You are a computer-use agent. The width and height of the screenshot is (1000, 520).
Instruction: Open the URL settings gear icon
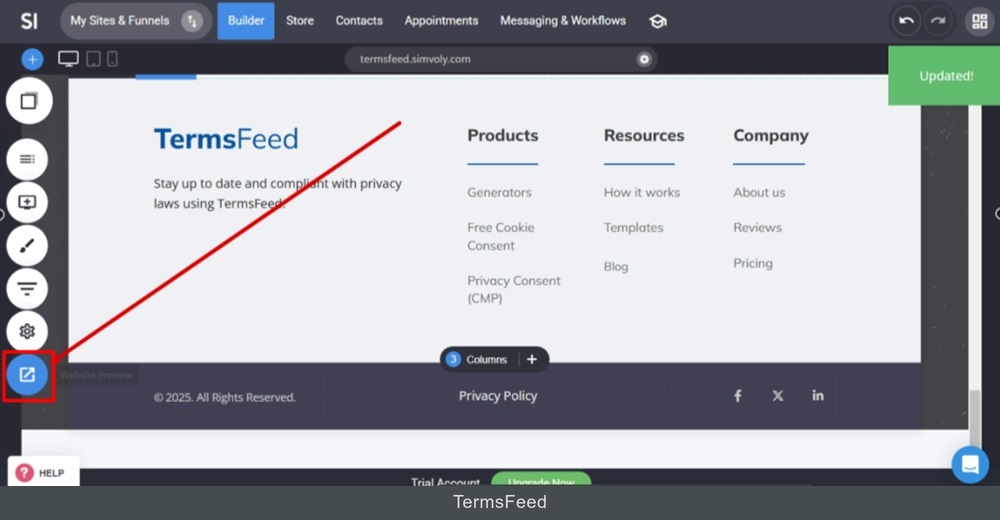tap(644, 59)
